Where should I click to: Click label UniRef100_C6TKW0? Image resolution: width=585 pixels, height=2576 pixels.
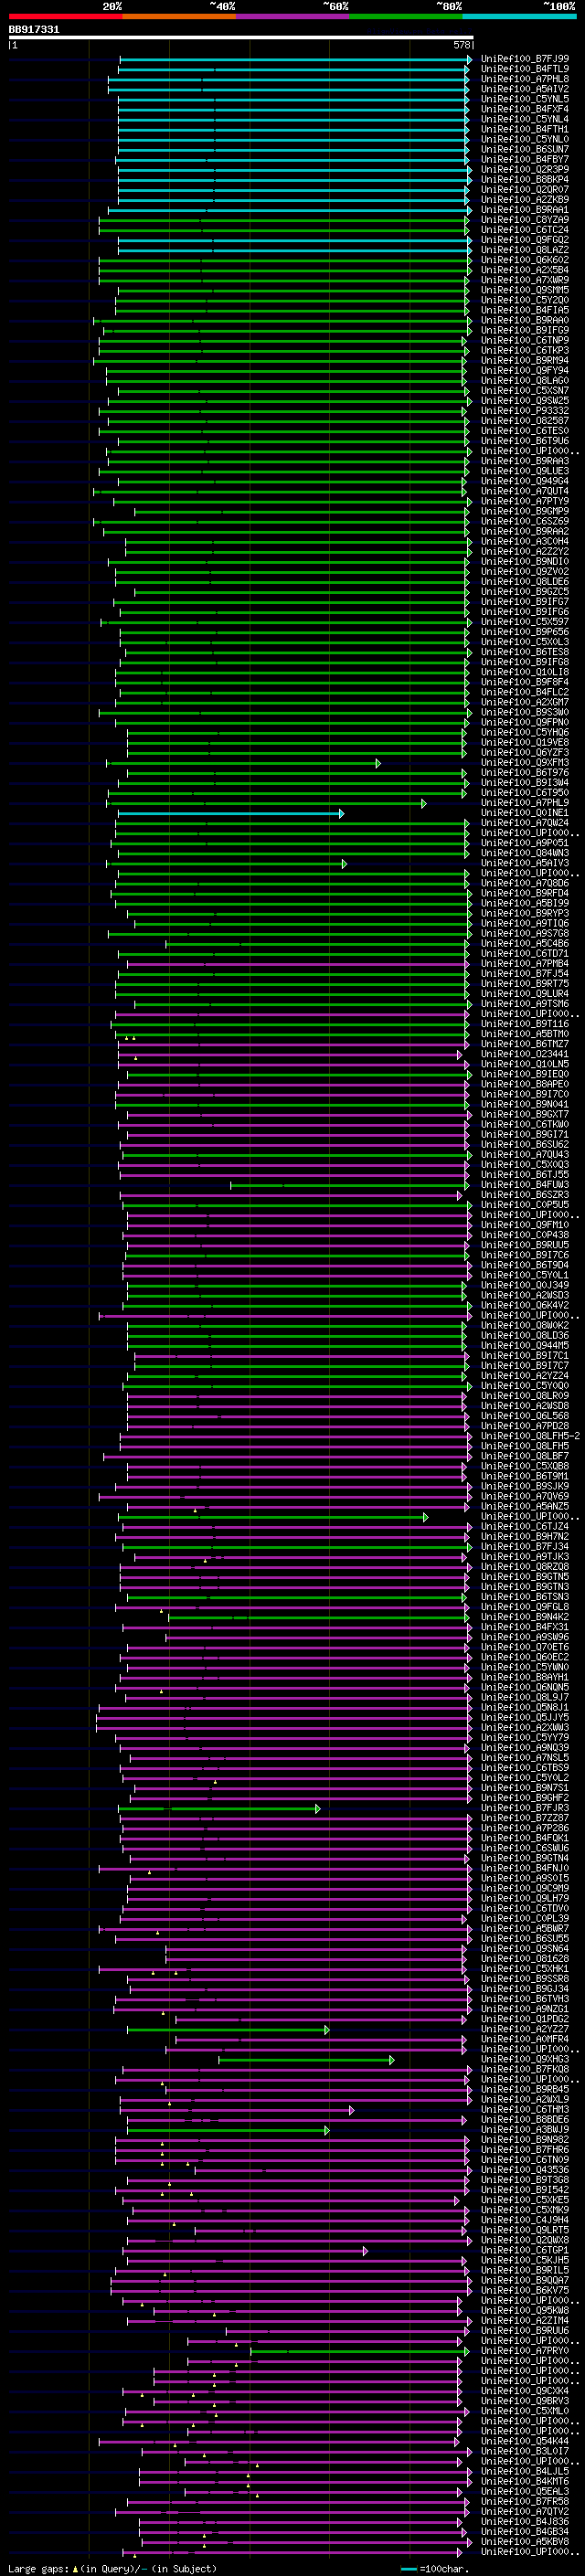click(x=525, y=1125)
